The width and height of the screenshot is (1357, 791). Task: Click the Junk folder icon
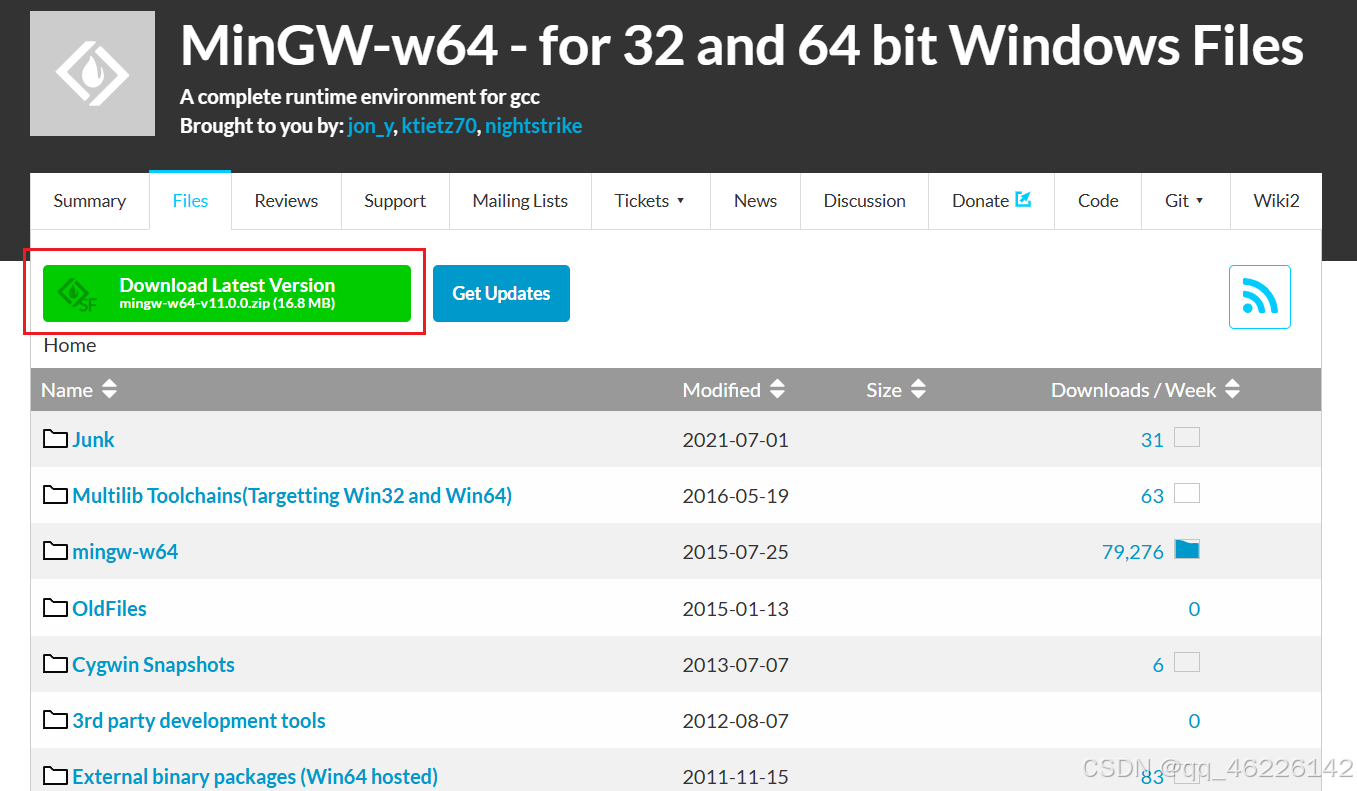pyautogui.click(x=55, y=439)
